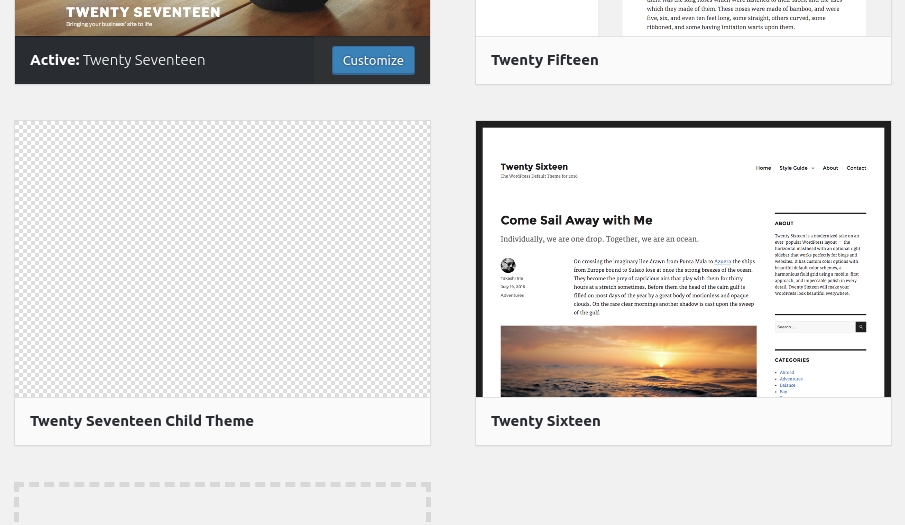Click the Twenty Seventeen header image
The width and height of the screenshot is (905, 525).
point(222,18)
